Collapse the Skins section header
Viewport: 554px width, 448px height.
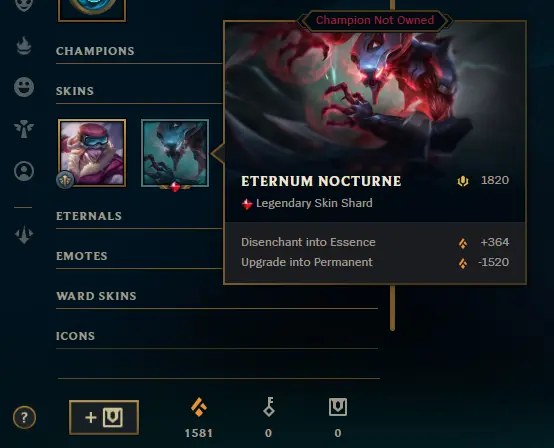pos(75,91)
